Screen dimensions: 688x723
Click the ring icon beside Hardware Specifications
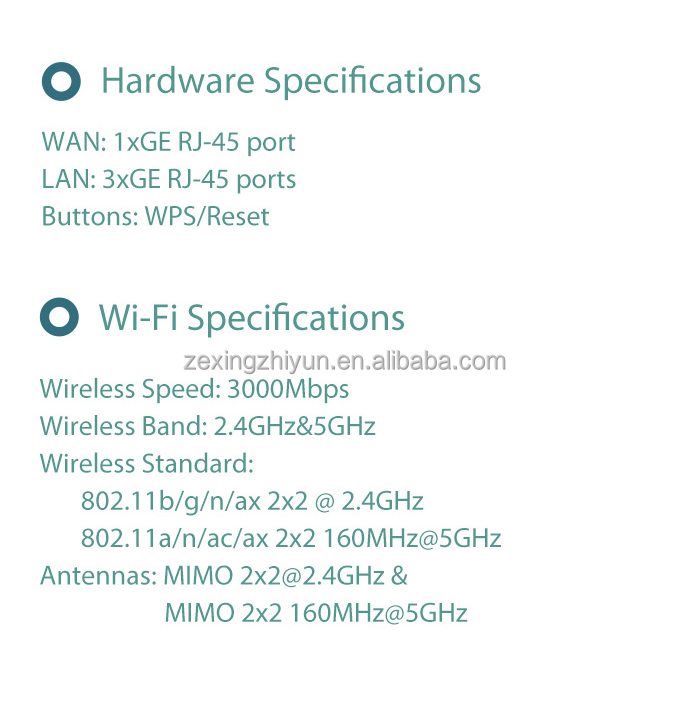tap(61, 82)
